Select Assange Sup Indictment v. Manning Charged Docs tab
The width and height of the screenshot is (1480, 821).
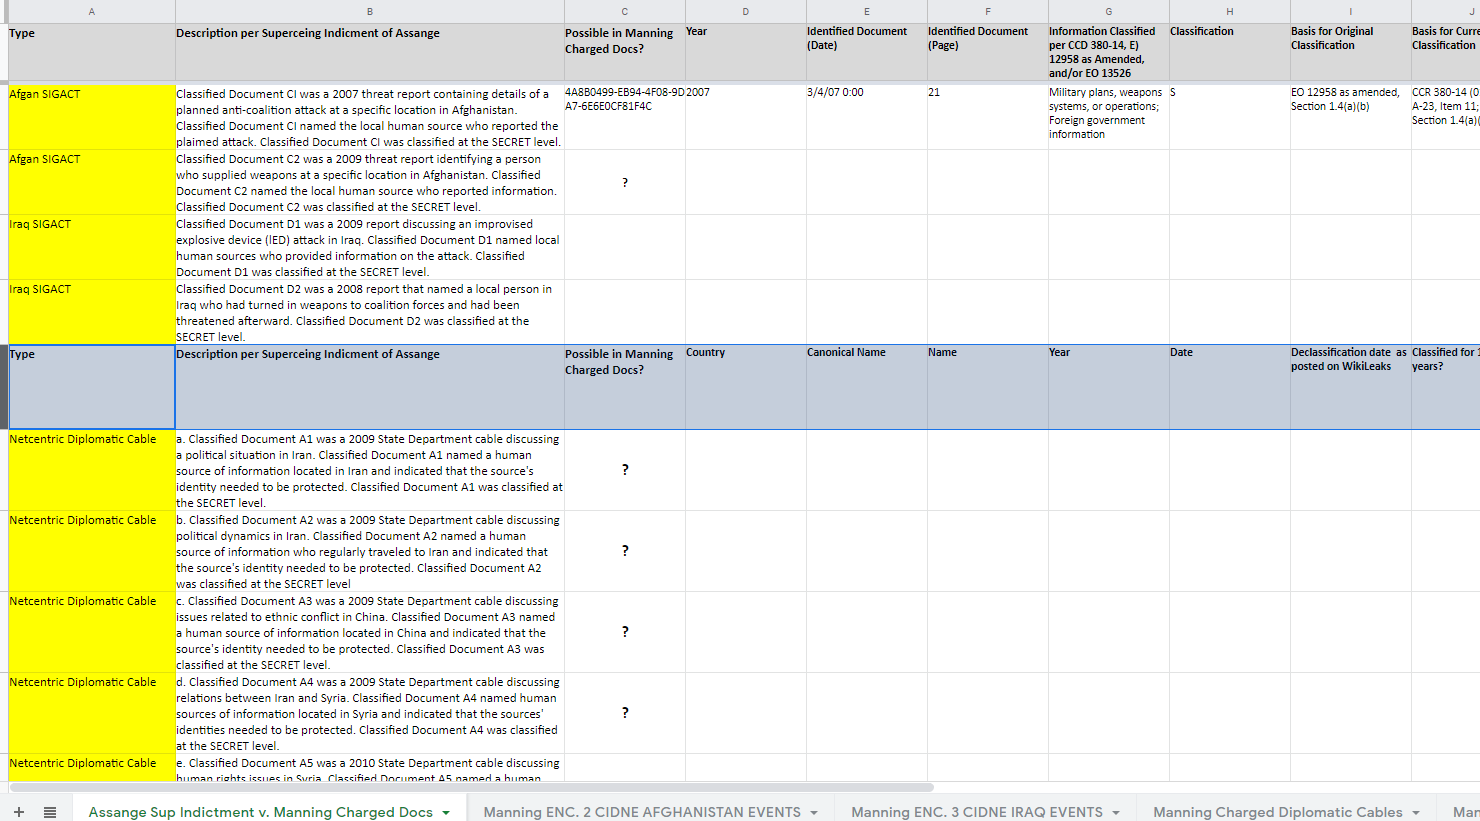[x=260, y=812]
